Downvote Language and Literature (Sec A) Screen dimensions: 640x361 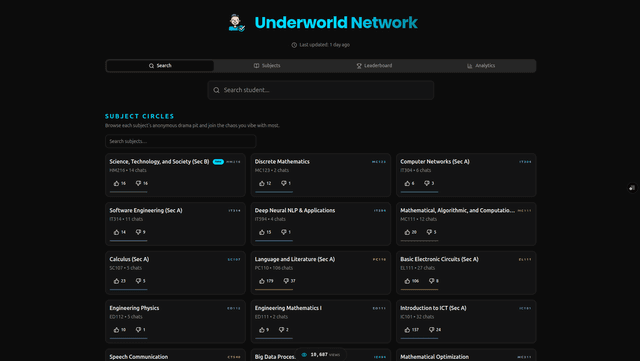290,281
